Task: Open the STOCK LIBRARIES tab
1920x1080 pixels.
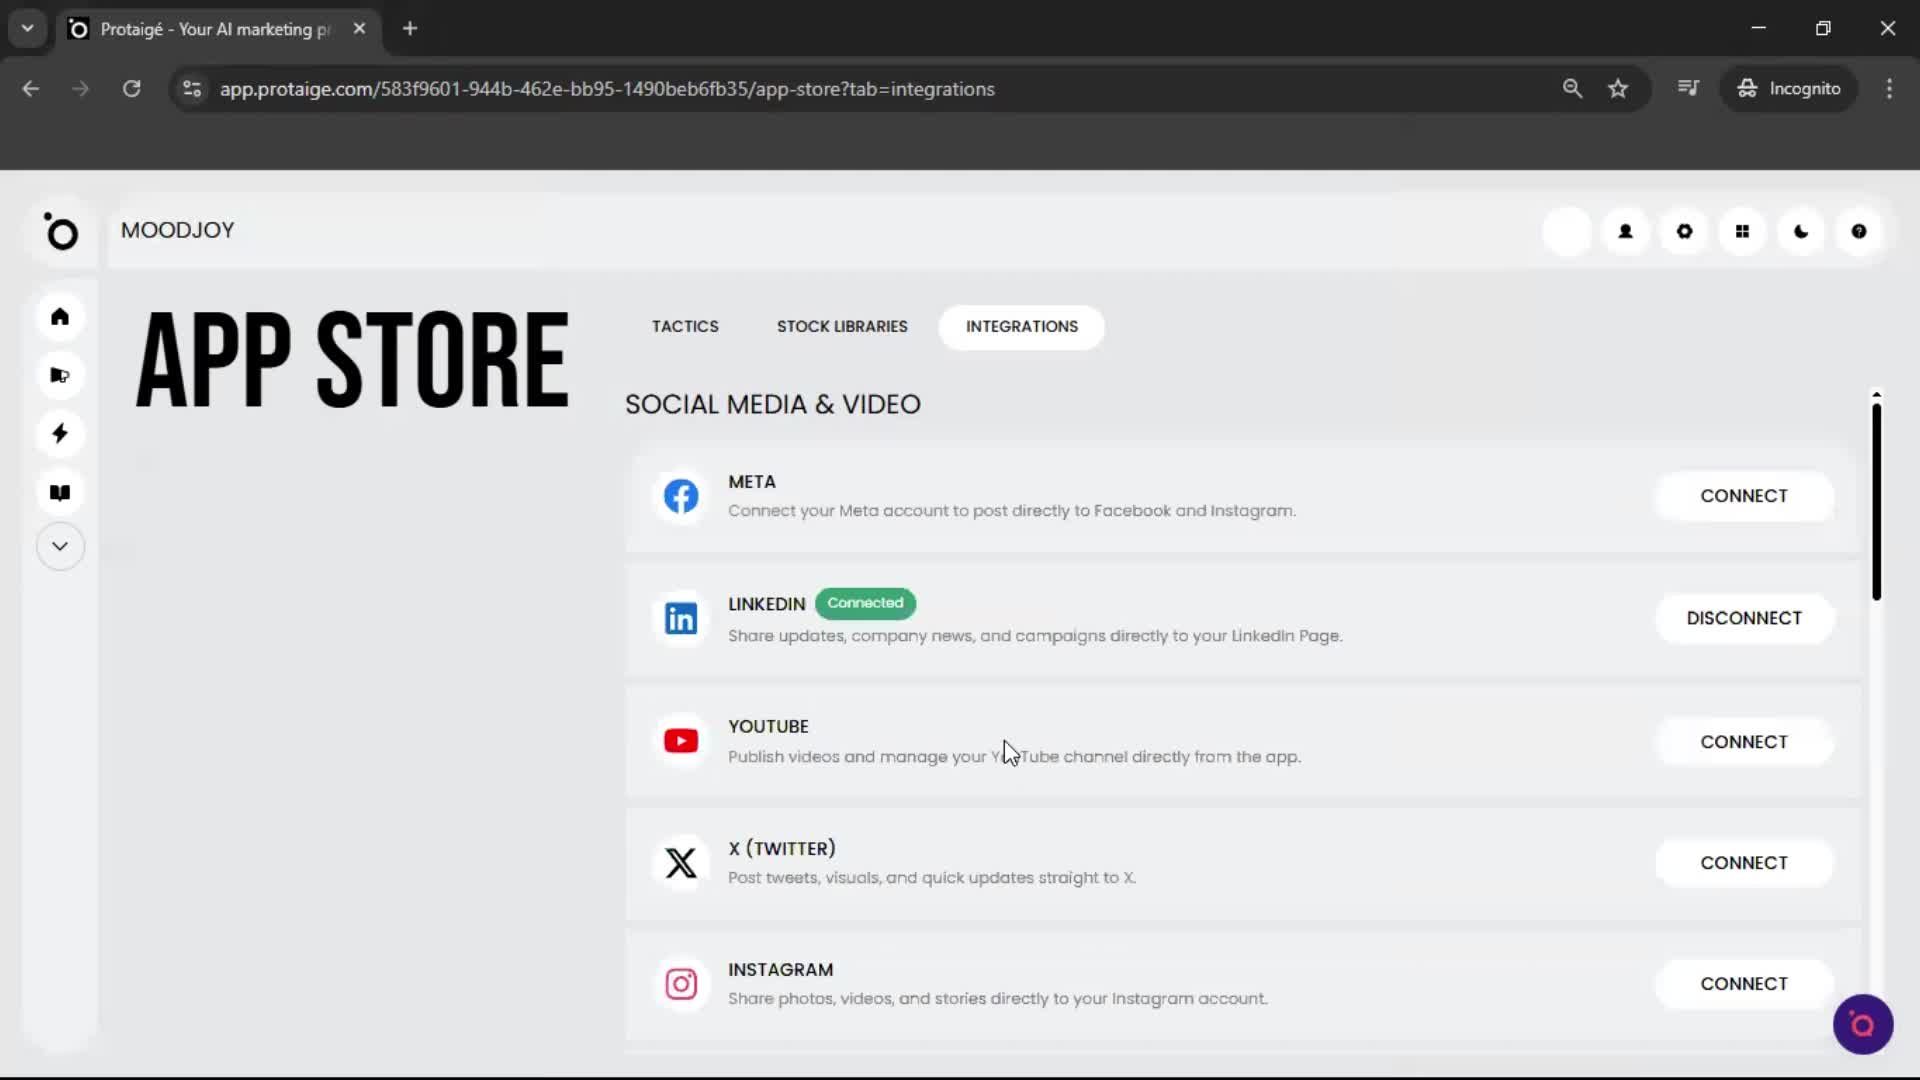Action: click(x=842, y=326)
